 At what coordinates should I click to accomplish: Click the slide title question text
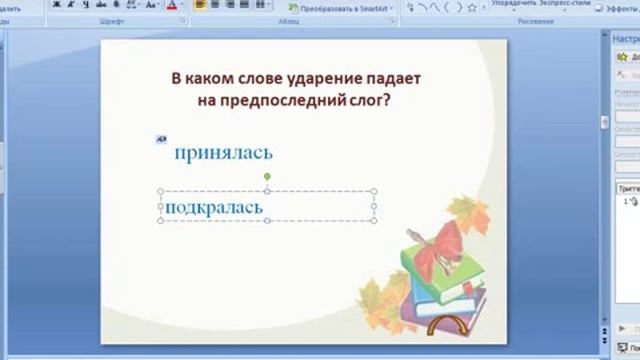click(296, 89)
